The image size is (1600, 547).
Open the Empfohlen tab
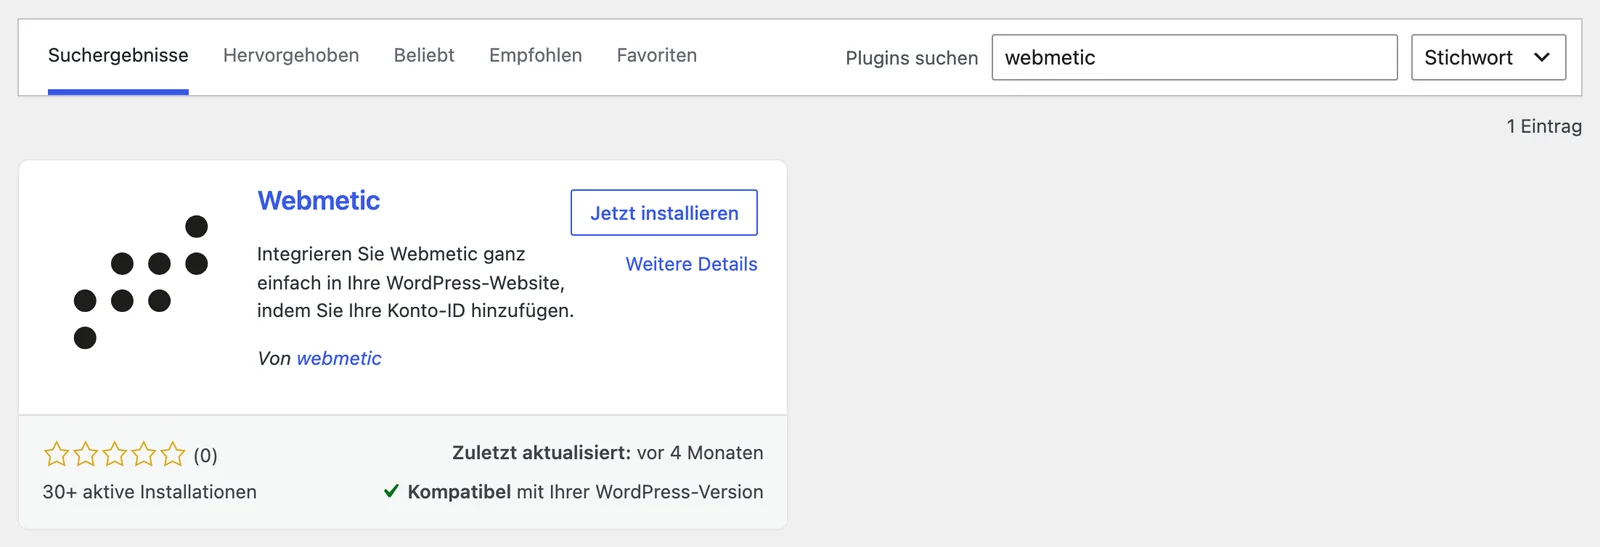[535, 56]
